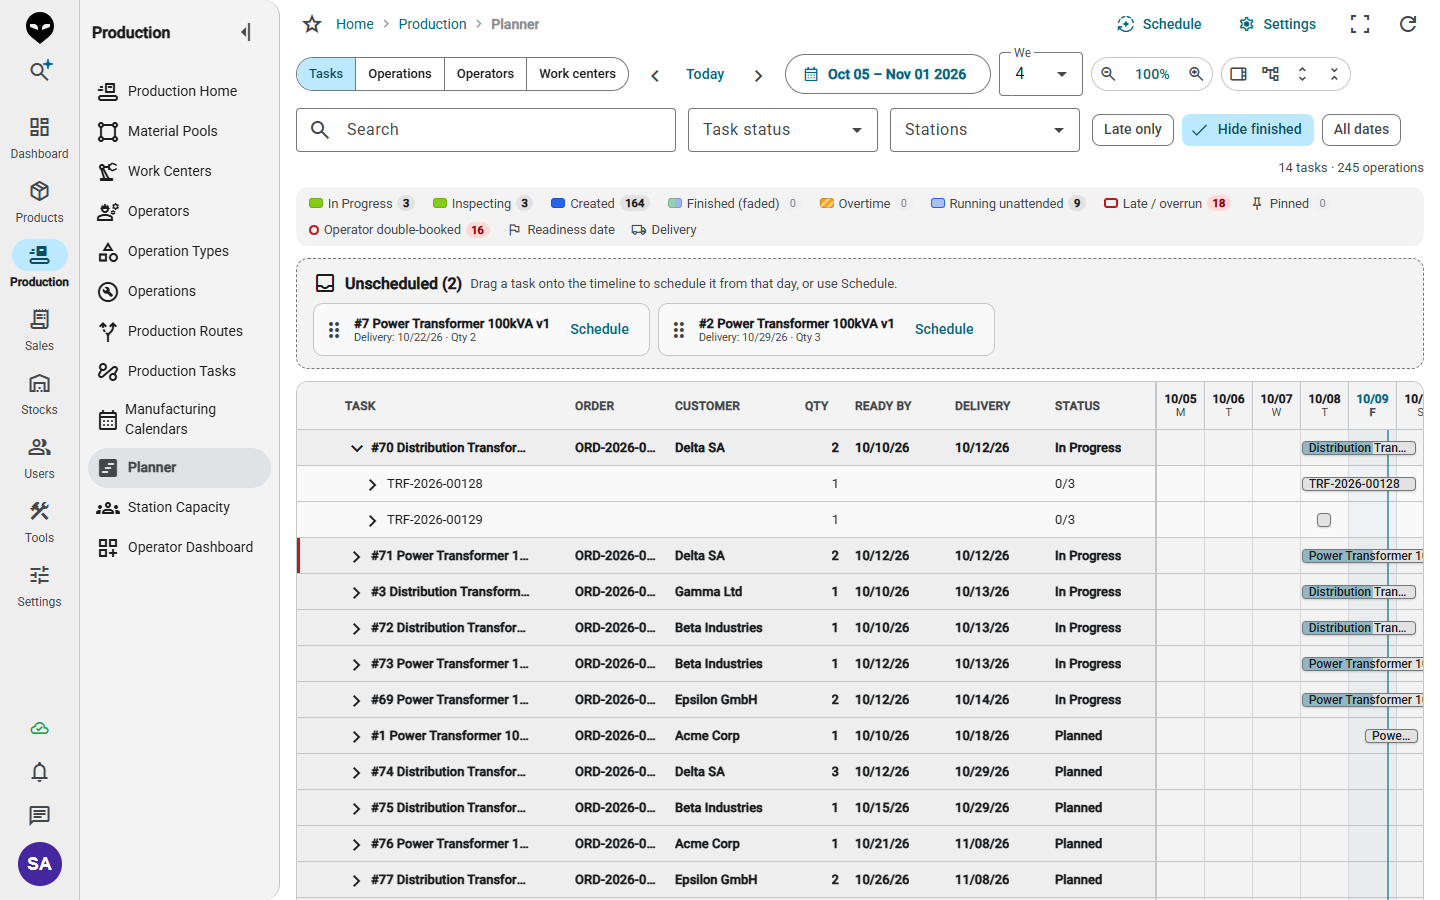Toggle the All dates filter

pos(1361,130)
